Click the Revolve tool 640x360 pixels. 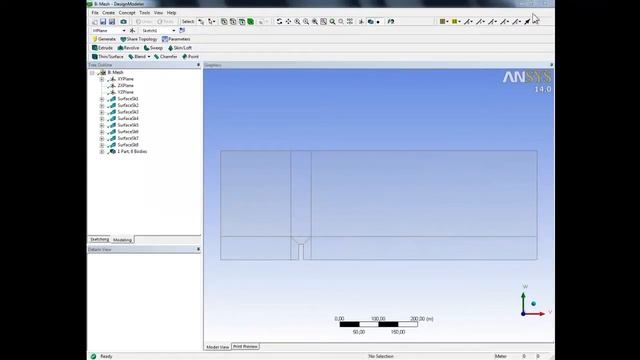[128, 48]
